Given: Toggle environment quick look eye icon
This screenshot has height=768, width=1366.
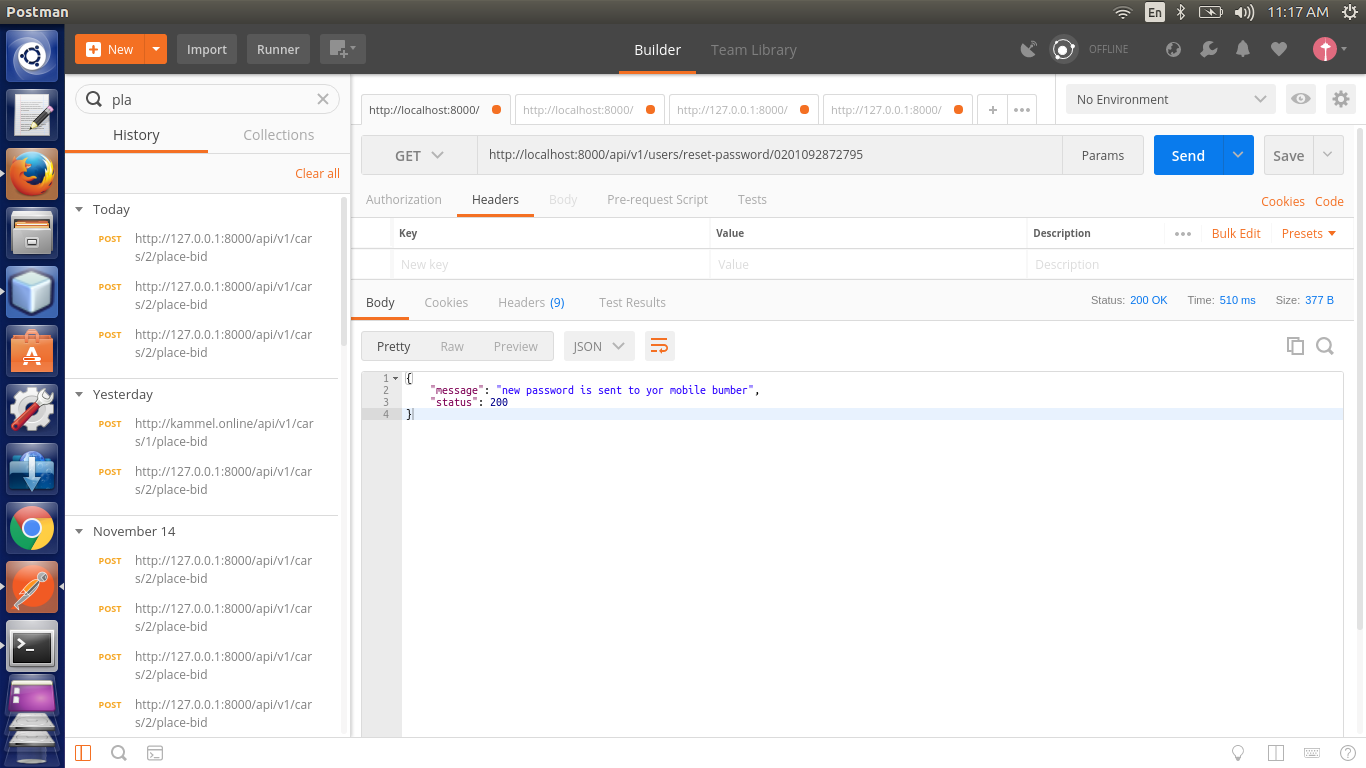Looking at the screenshot, I should (x=1300, y=99).
